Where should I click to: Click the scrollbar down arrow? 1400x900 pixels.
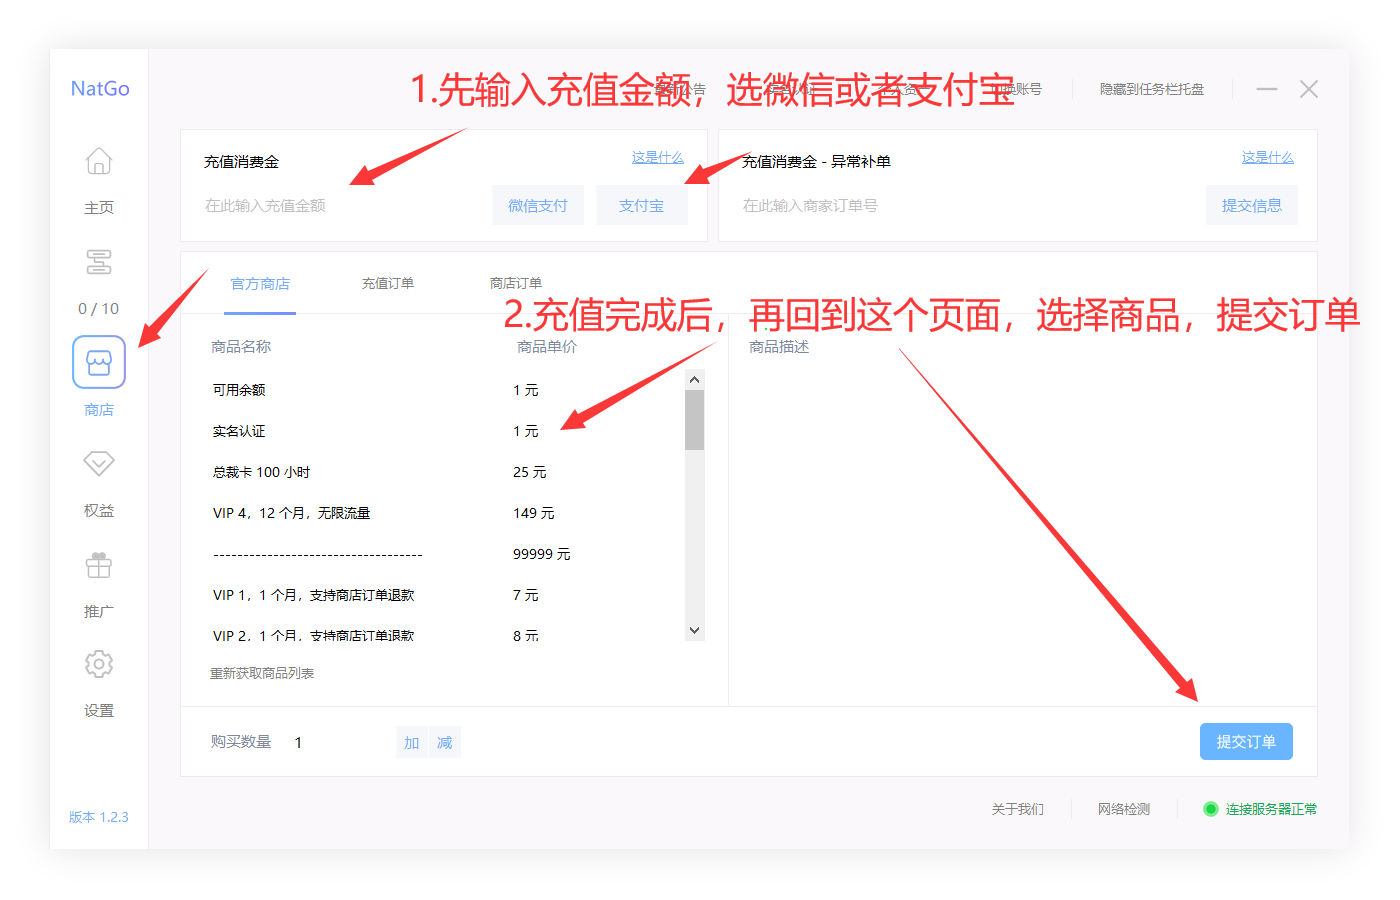[694, 630]
